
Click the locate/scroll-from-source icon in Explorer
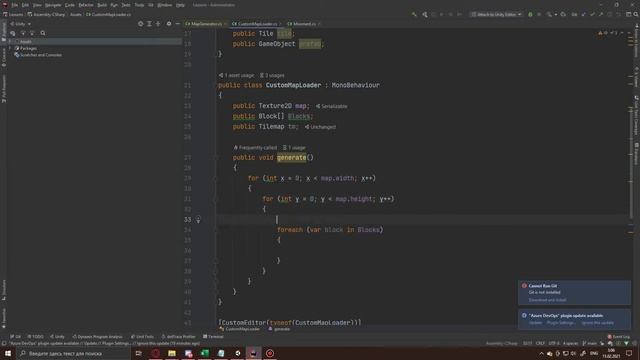pyautogui.click(x=140, y=24)
